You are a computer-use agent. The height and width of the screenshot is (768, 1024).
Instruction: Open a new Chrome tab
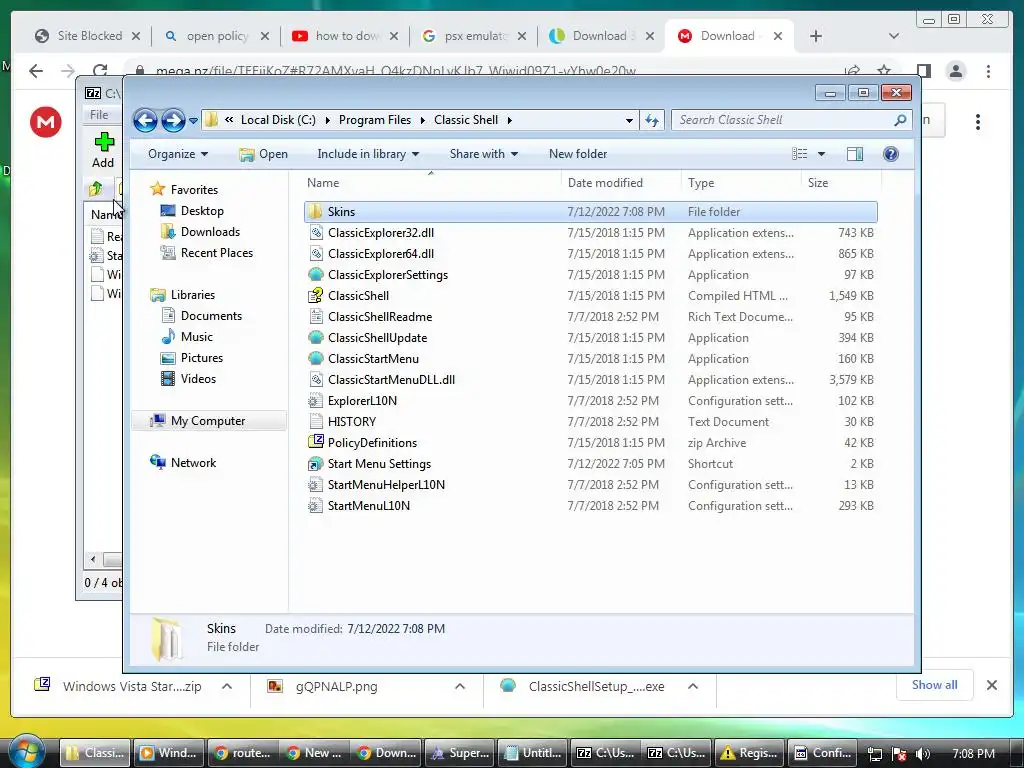click(816, 36)
